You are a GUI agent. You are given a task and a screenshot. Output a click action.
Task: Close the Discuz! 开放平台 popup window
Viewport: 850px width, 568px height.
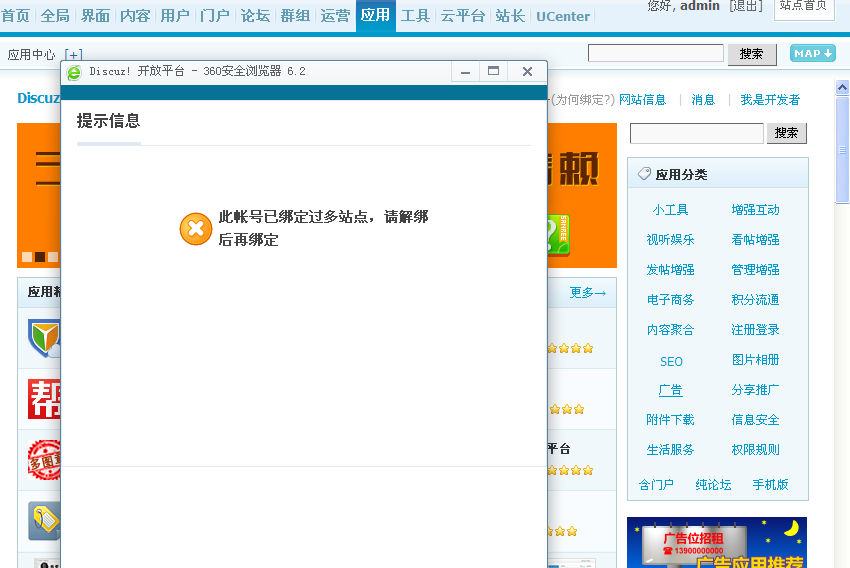[x=527, y=72]
